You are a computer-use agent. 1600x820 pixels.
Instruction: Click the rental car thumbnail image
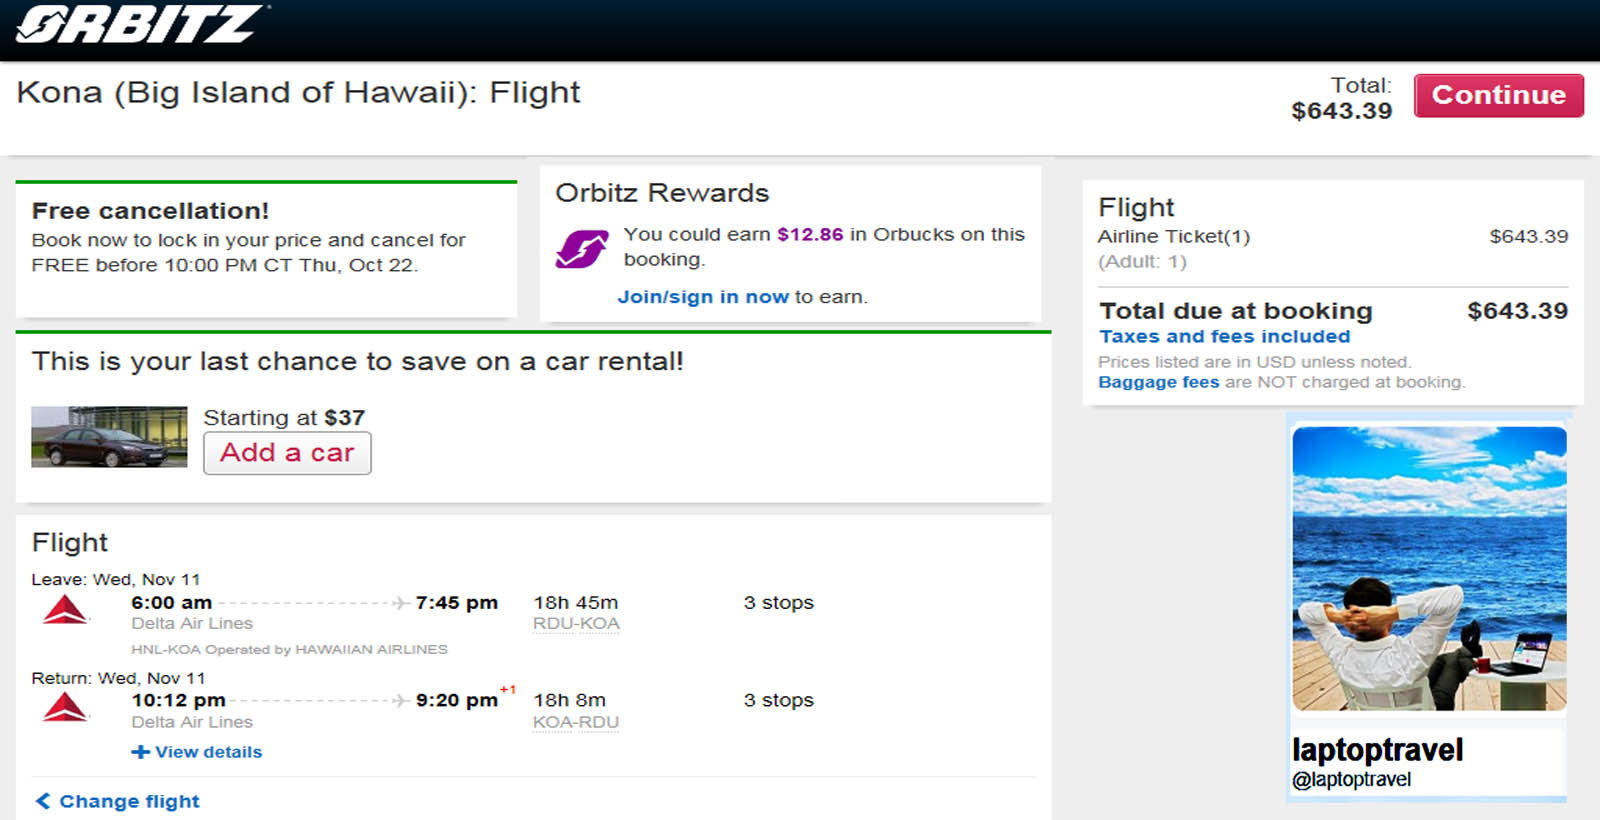tap(109, 437)
